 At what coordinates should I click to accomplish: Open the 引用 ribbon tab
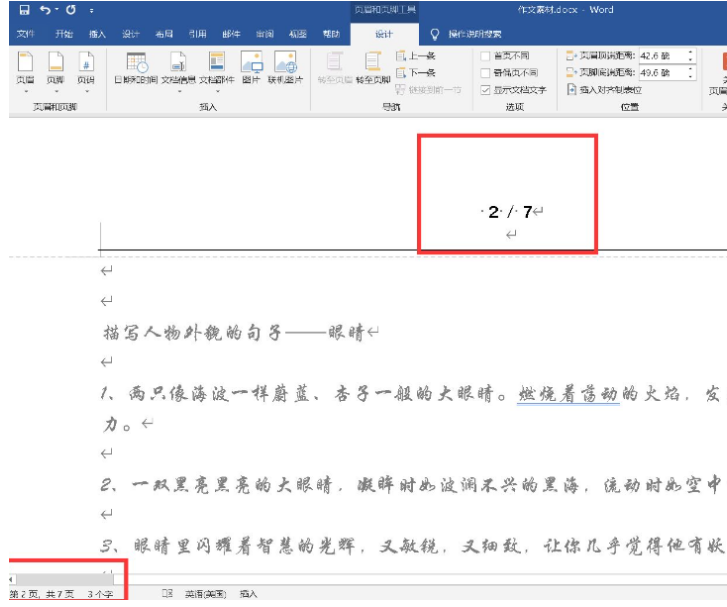click(x=198, y=34)
